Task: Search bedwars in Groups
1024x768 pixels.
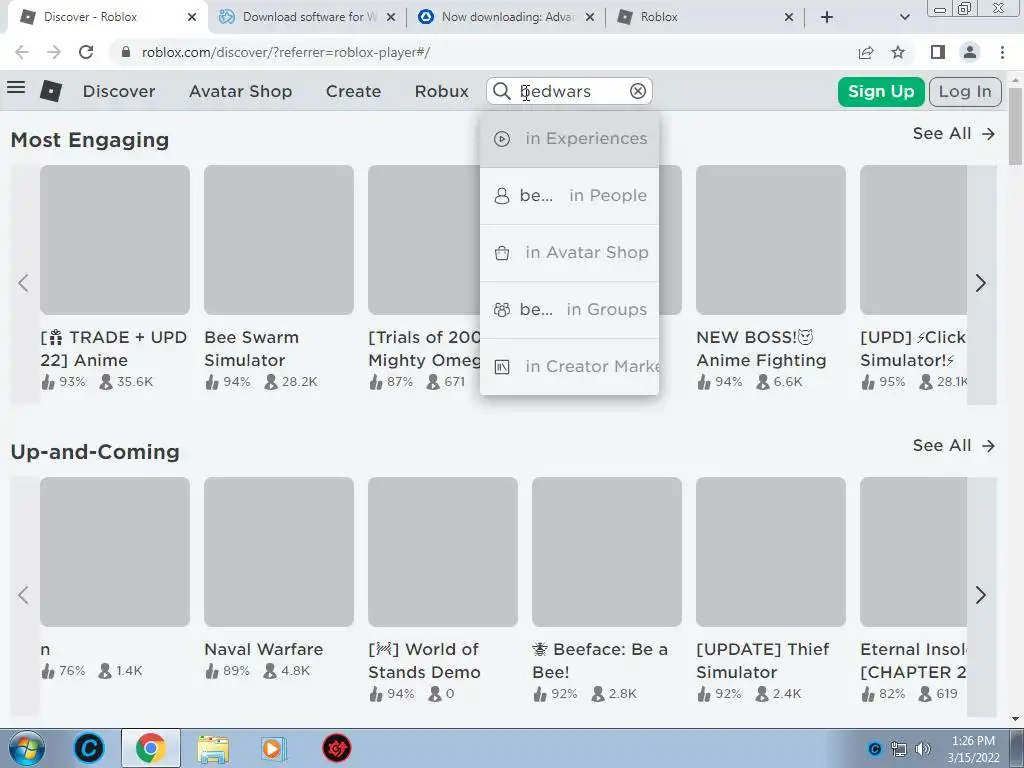Action: (x=569, y=310)
